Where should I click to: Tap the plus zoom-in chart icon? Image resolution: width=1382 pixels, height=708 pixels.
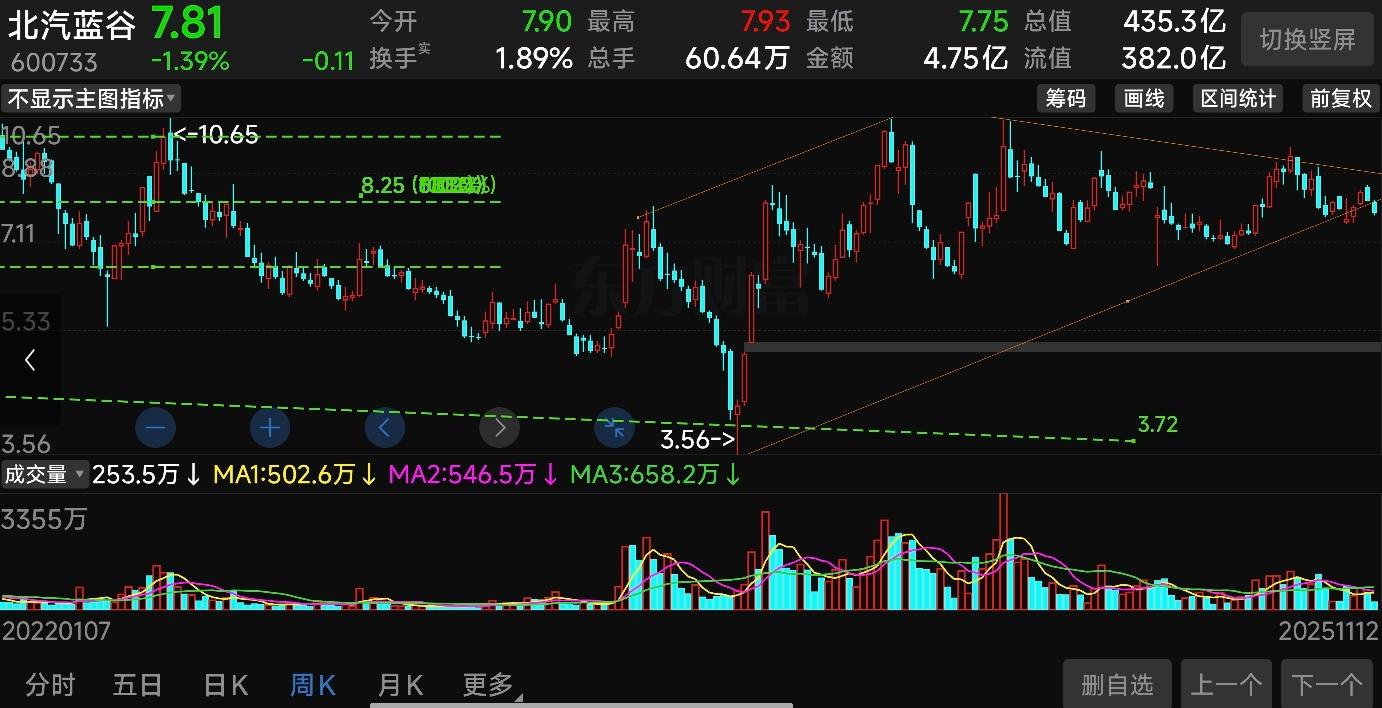coord(270,429)
